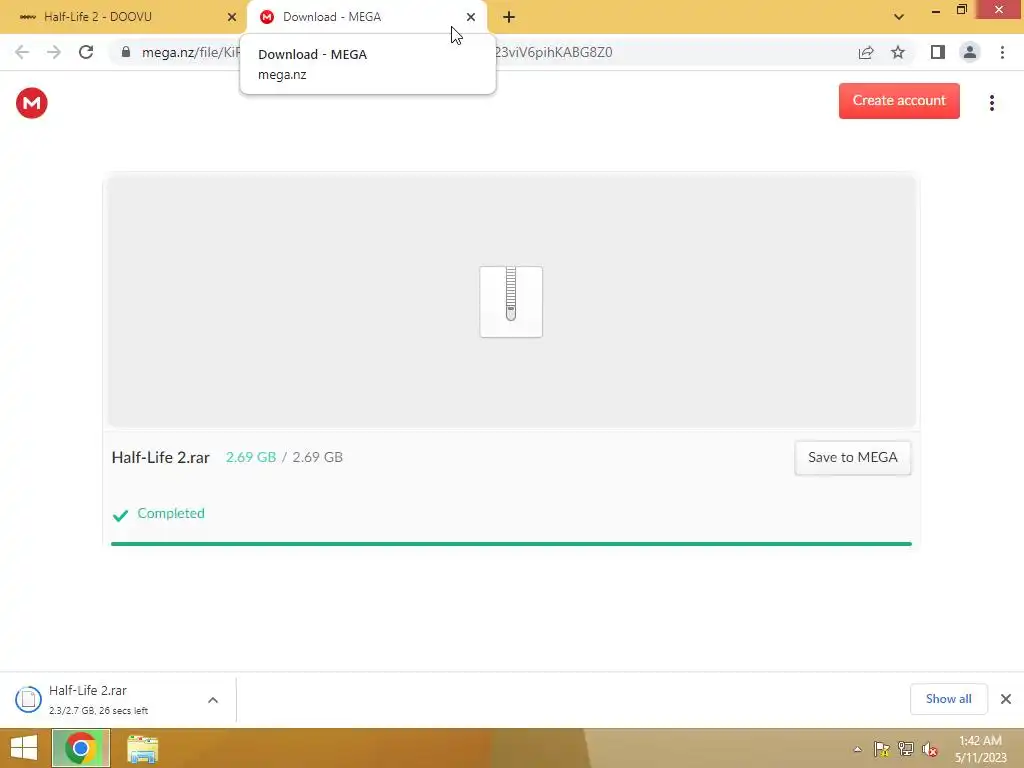Go forward to next page

(54, 52)
